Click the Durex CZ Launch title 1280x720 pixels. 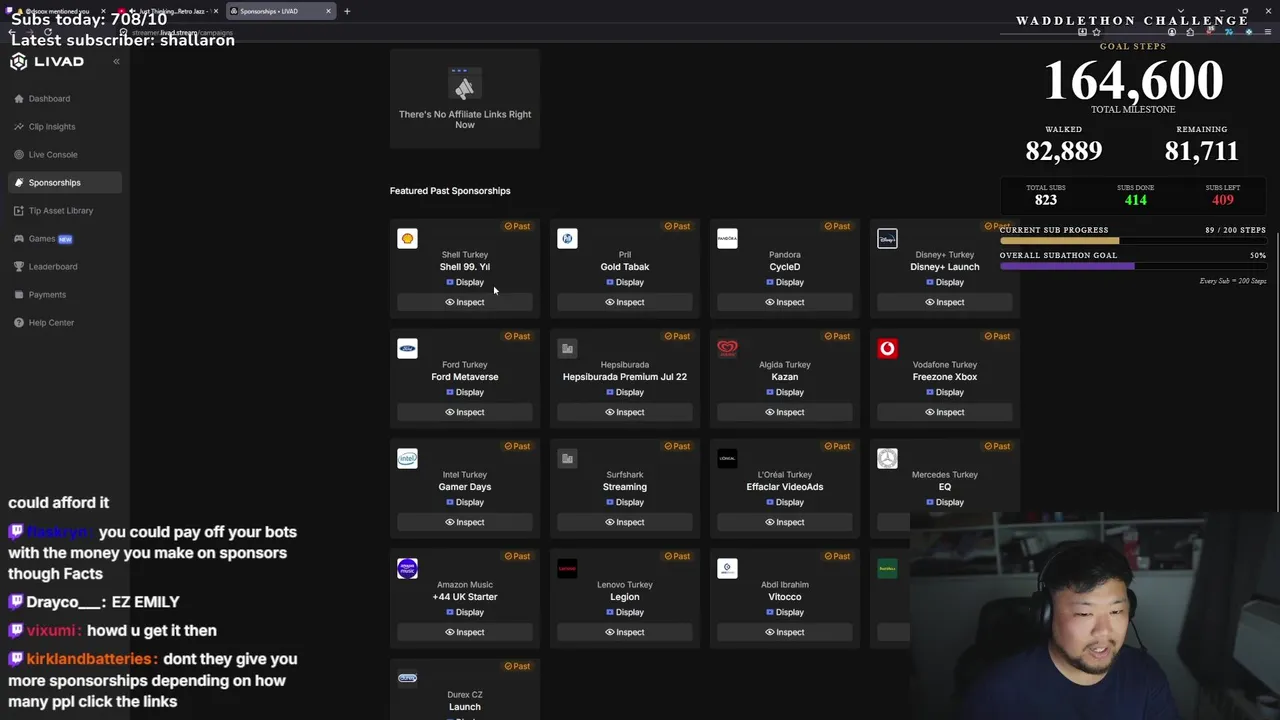pyautogui.click(x=465, y=707)
